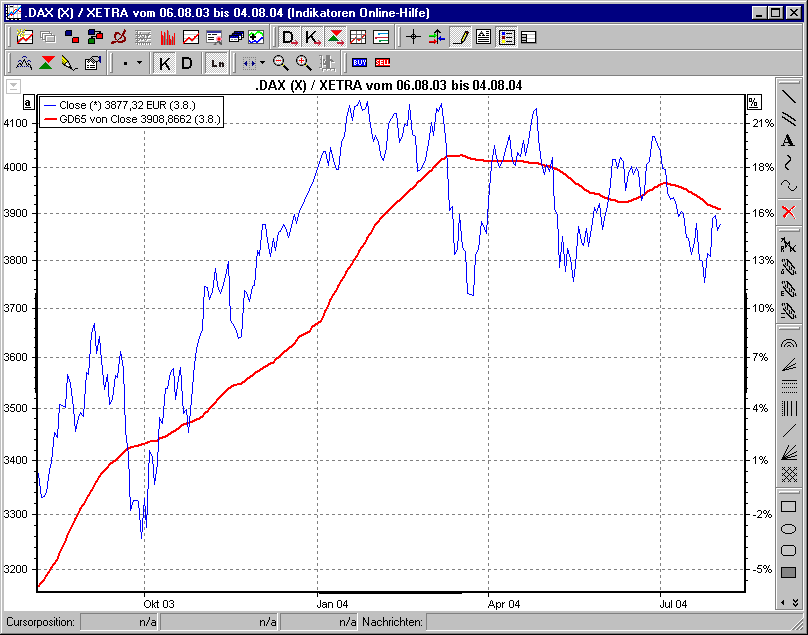The width and height of the screenshot is (808, 635).
Task: Click the red X to remove drawing objects
Action: point(787,212)
